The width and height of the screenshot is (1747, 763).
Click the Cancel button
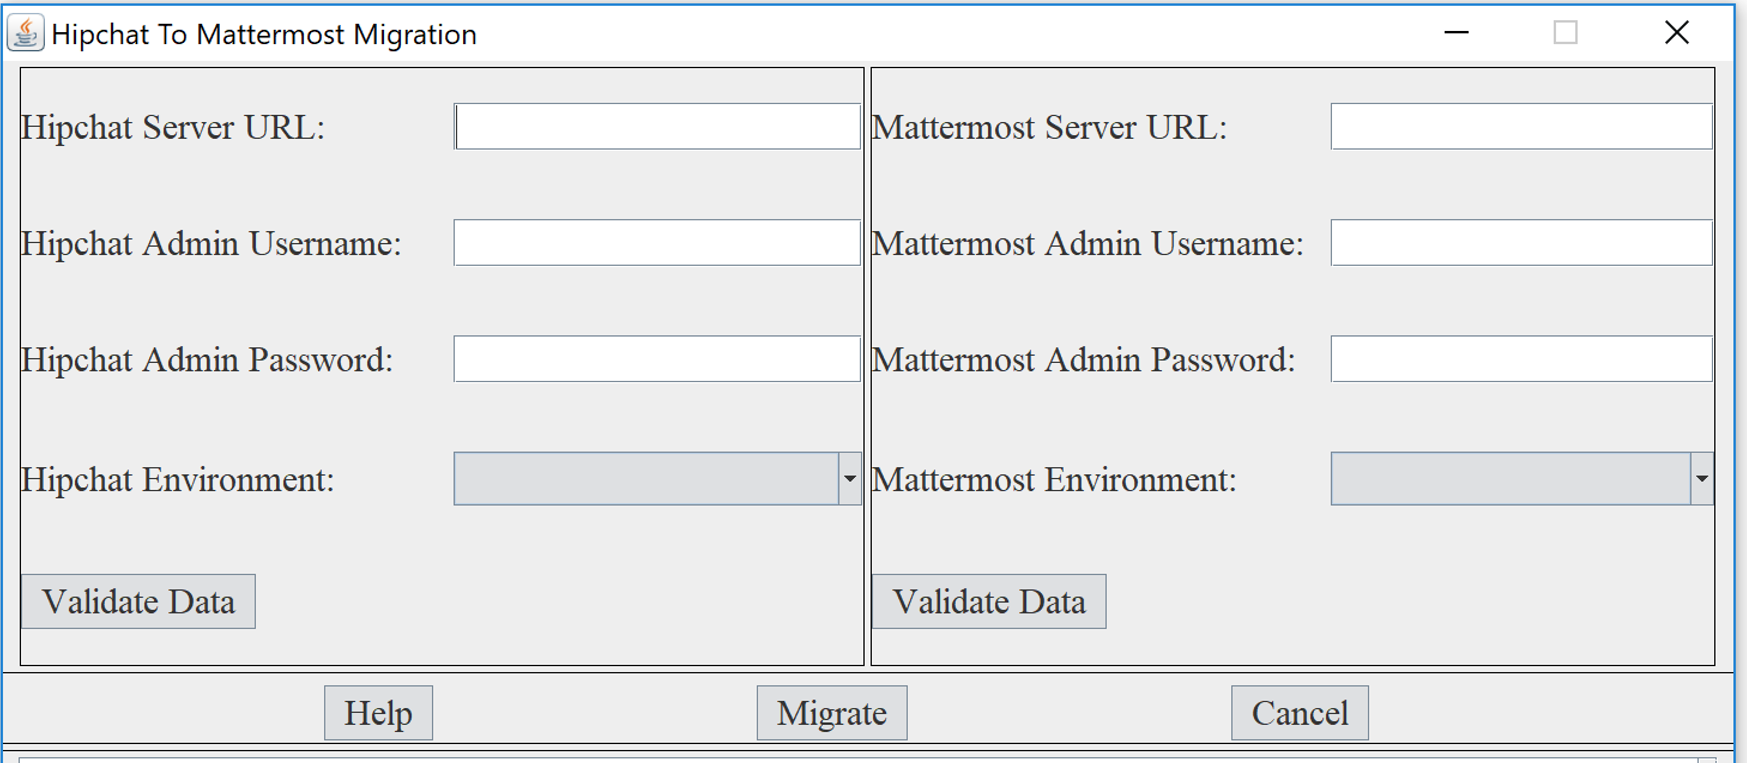click(x=1300, y=713)
